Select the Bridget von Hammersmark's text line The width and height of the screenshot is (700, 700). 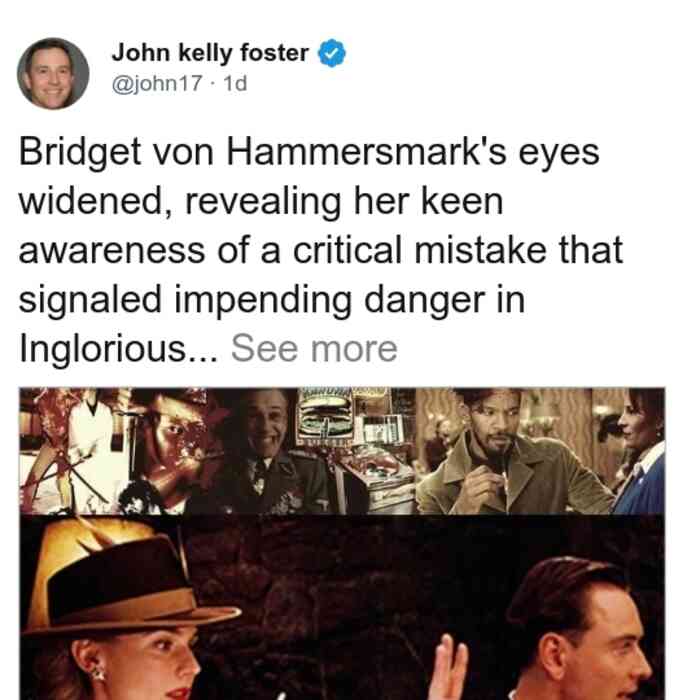(309, 153)
